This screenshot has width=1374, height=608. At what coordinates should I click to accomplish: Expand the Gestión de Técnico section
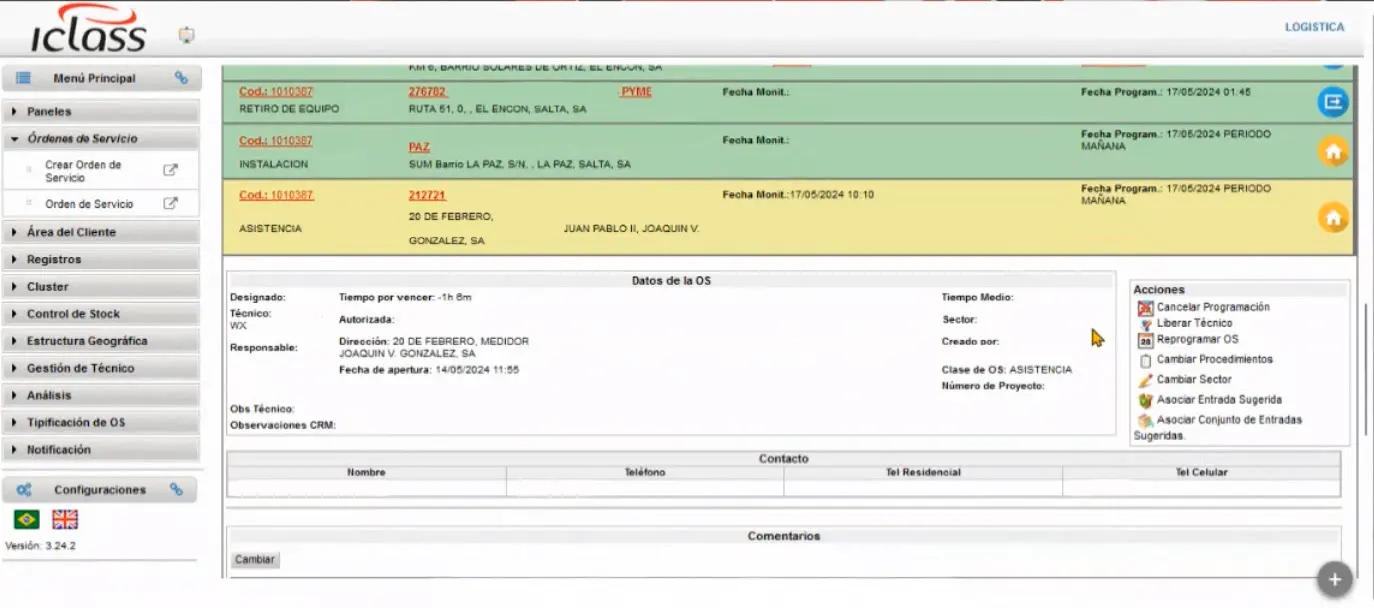click(101, 368)
